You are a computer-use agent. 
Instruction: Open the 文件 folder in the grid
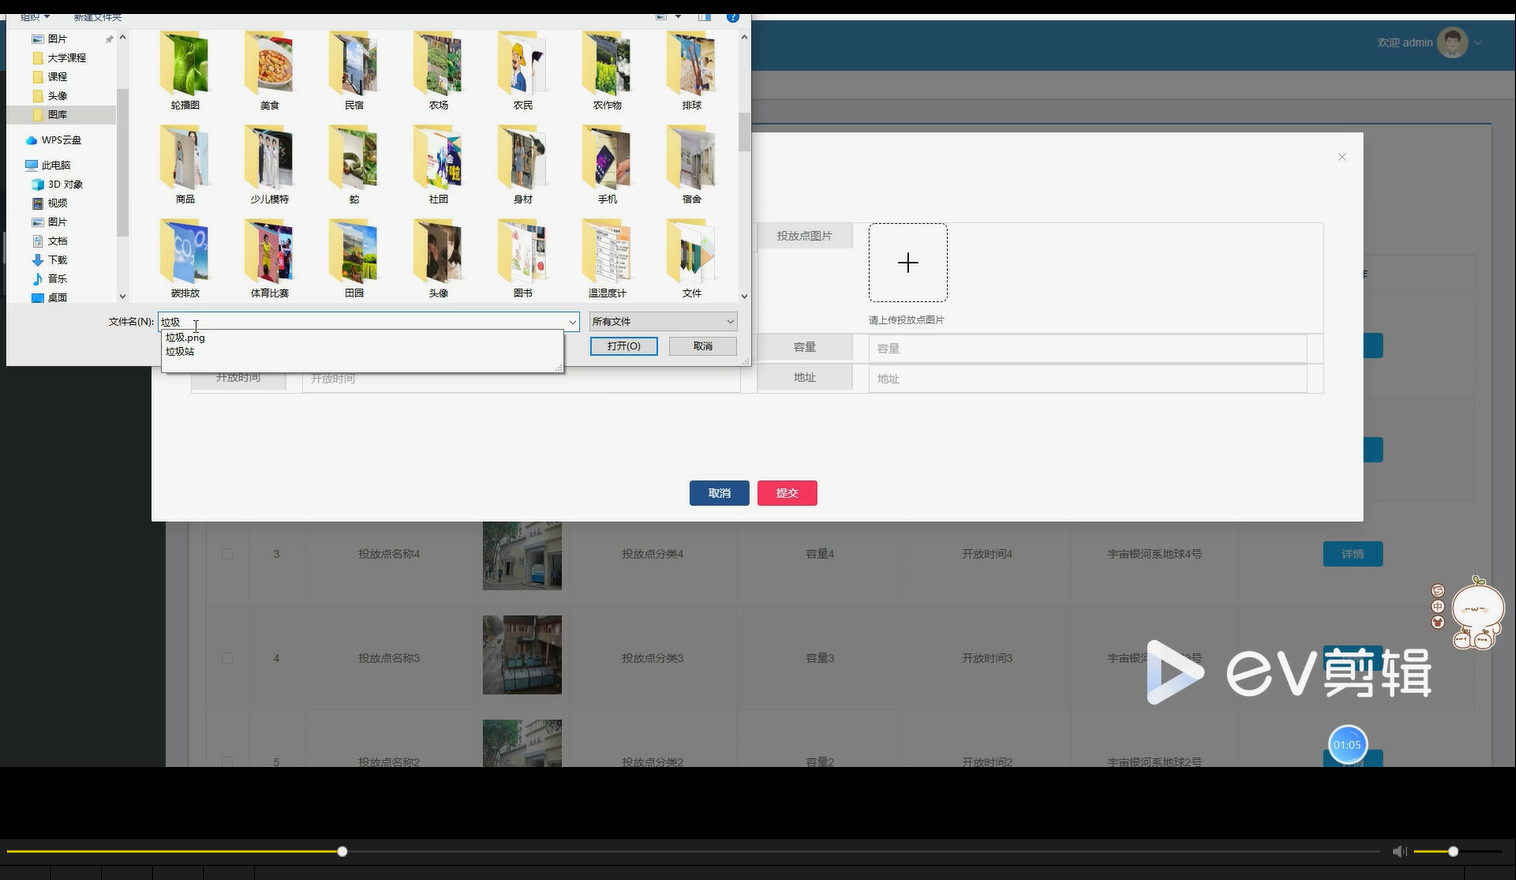[692, 258]
